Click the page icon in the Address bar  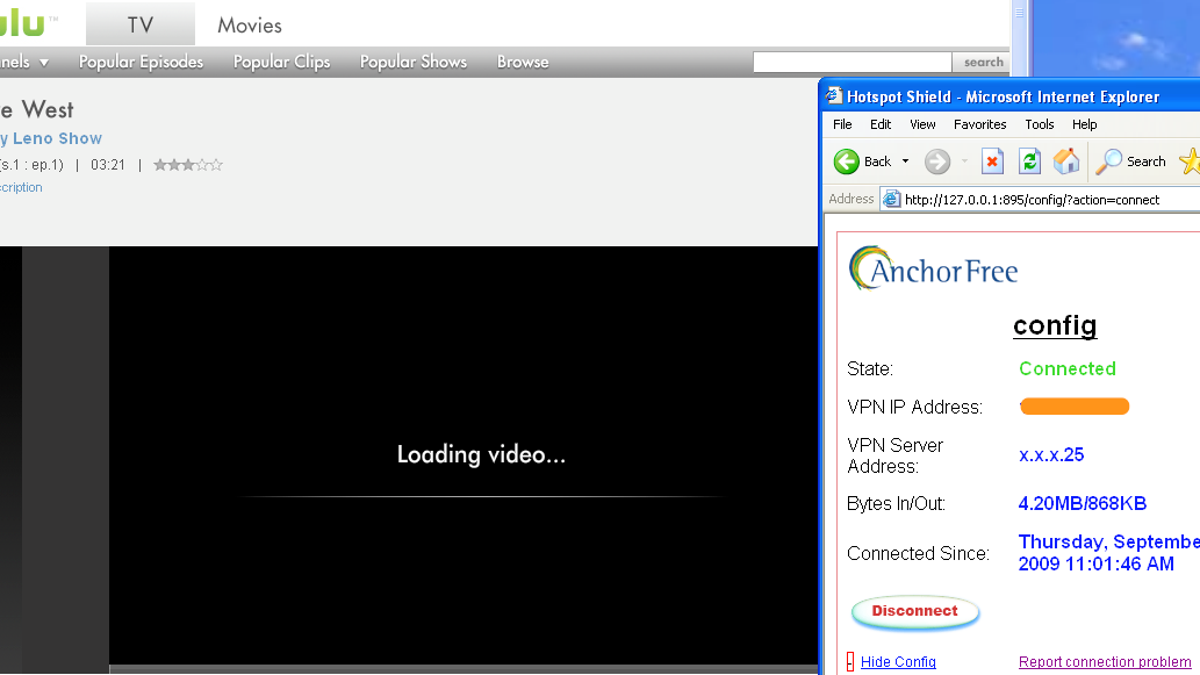coord(890,199)
